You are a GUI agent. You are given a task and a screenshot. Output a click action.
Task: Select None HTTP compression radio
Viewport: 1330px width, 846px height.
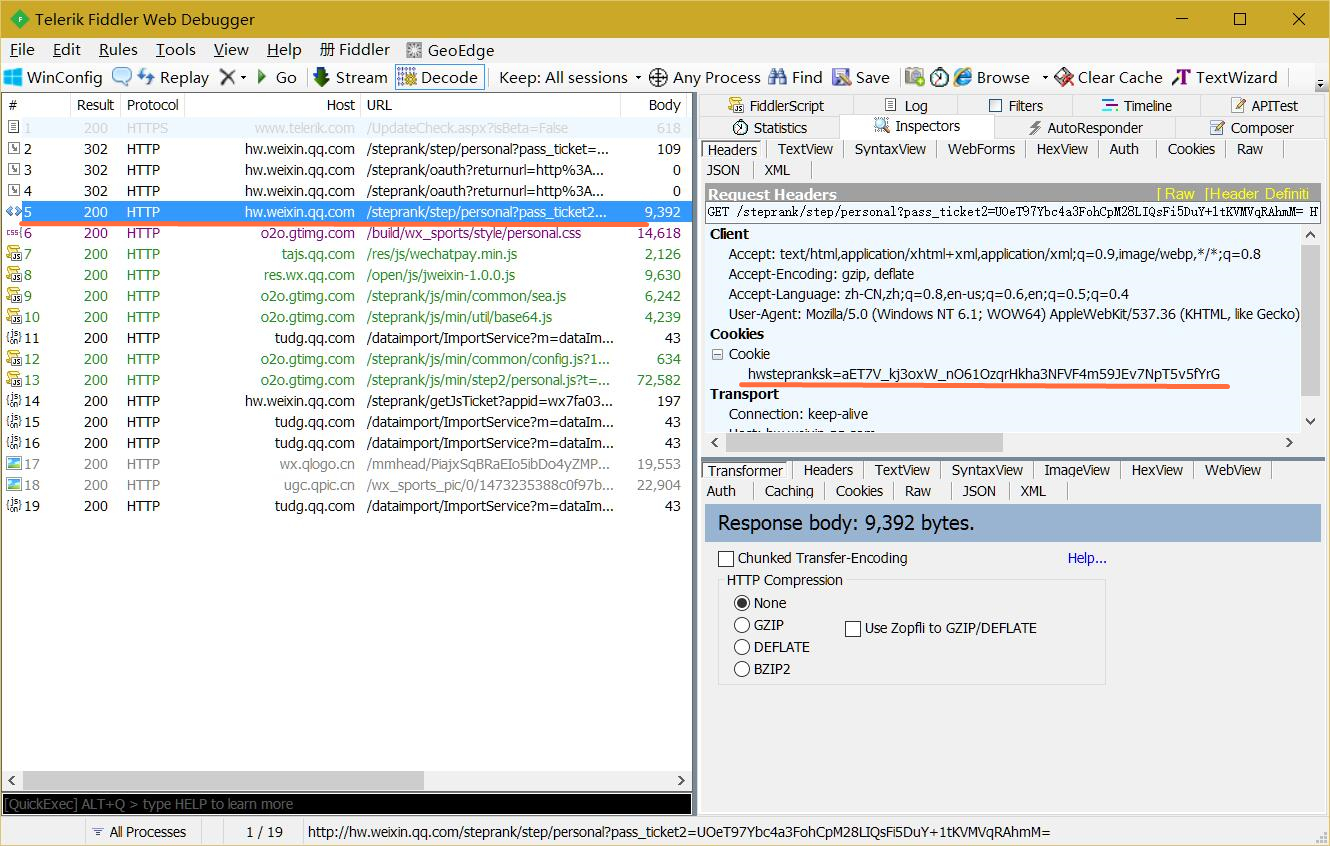pyautogui.click(x=742, y=603)
